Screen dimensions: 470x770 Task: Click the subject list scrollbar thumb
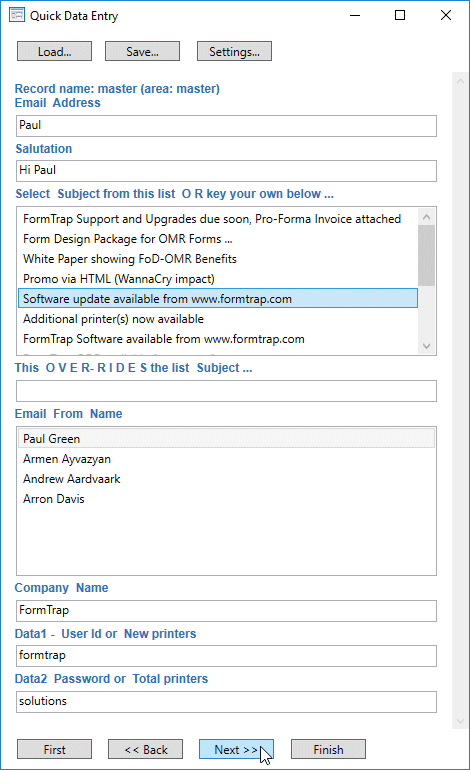(x=426, y=255)
